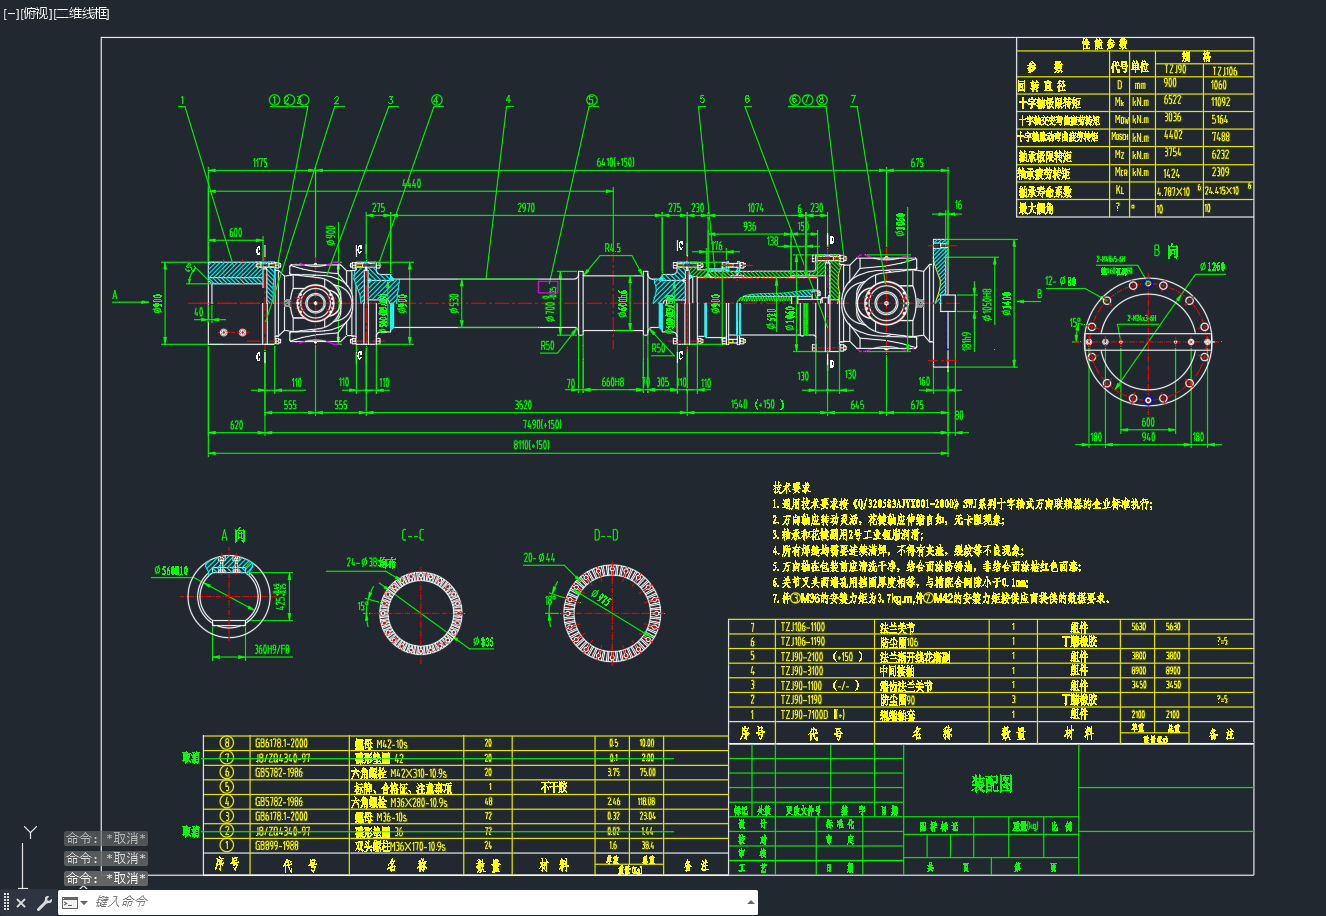Select the 4440 dimension text
Viewport: 1326px width, 916px height.
coord(410,184)
